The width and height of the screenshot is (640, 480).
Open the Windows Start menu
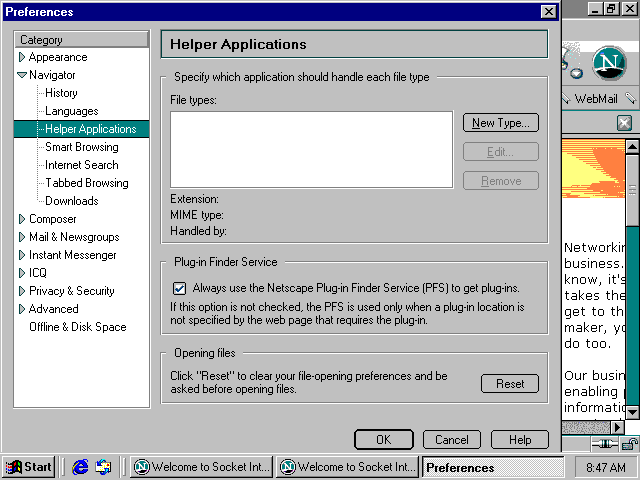coord(29,467)
